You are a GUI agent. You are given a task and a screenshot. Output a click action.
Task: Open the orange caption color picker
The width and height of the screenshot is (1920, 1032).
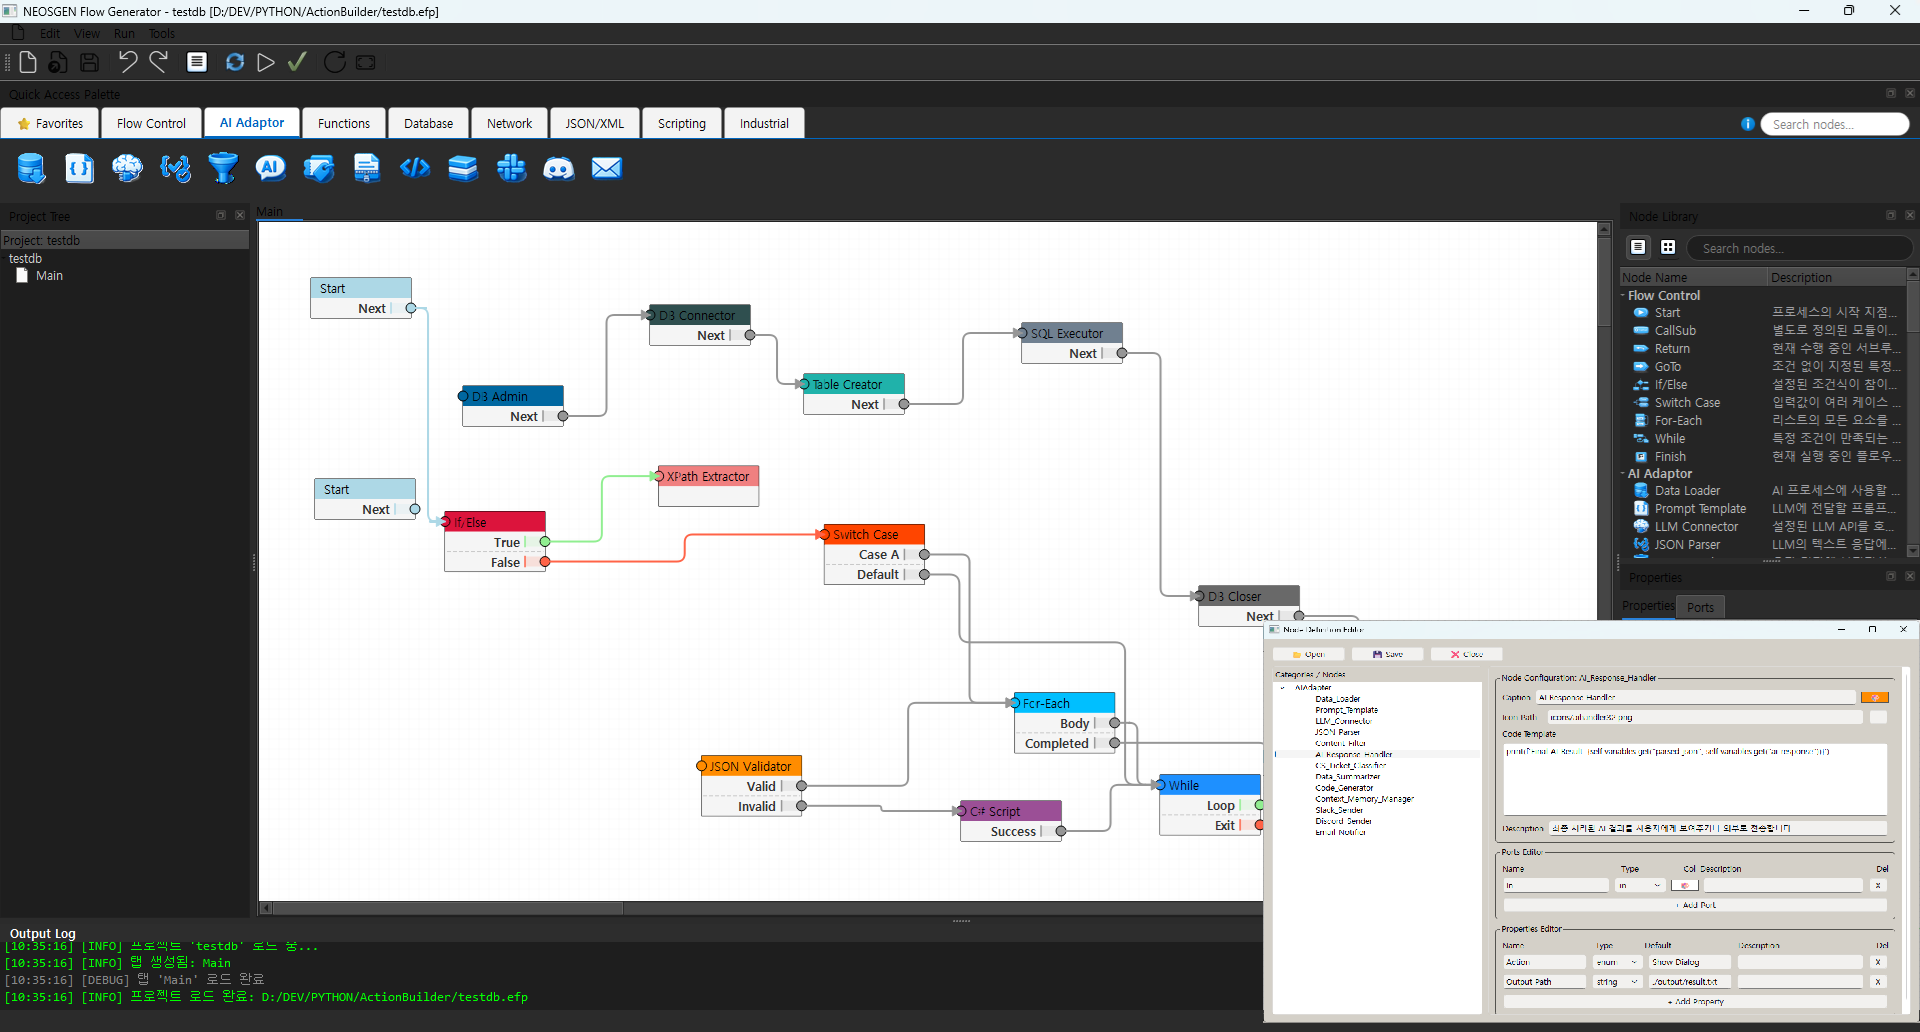(1877, 697)
